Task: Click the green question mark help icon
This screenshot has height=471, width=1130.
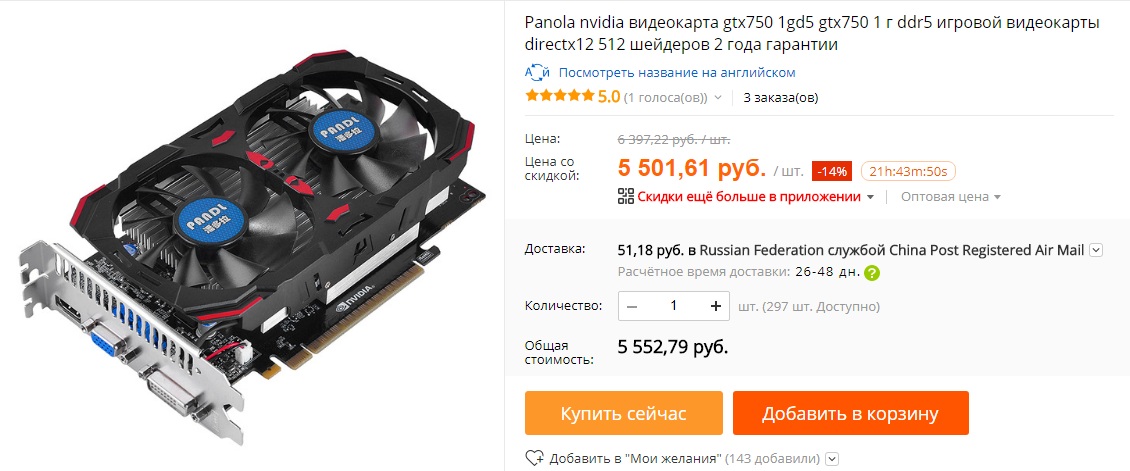Action: pos(872,273)
